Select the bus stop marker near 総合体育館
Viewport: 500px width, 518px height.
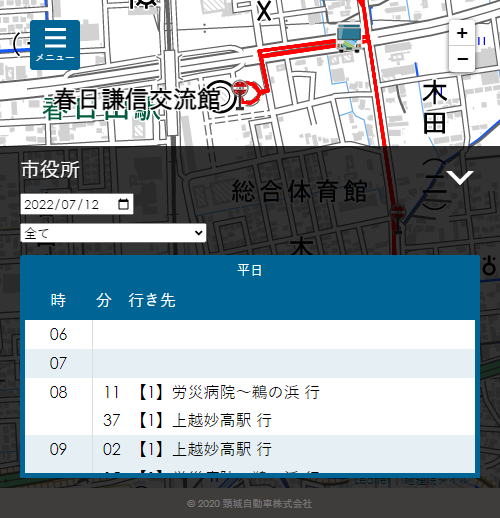click(397, 219)
